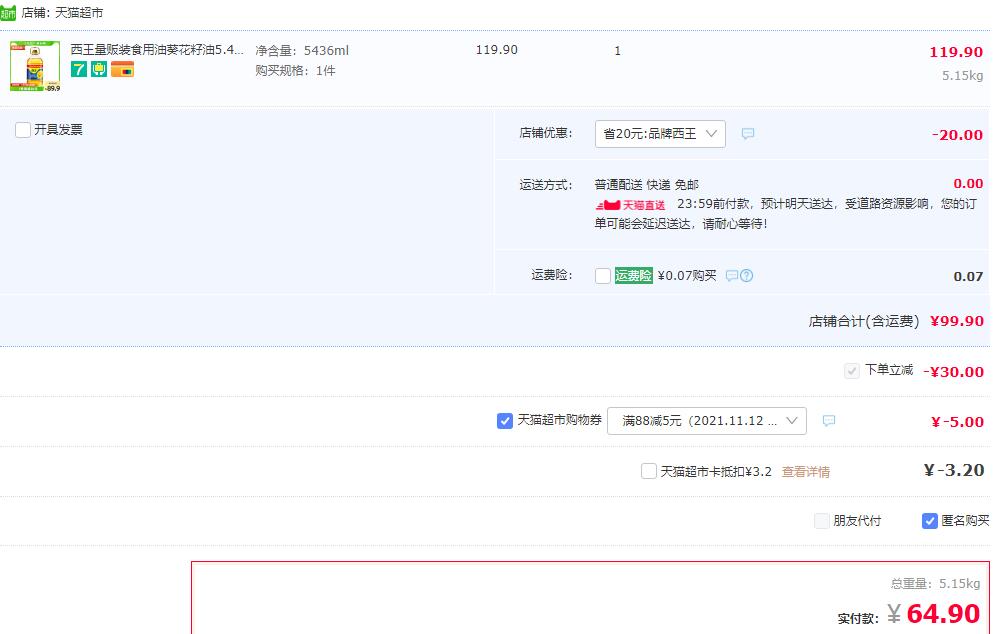Click the 购买规格: 1件 text

(x=295, y=71)
